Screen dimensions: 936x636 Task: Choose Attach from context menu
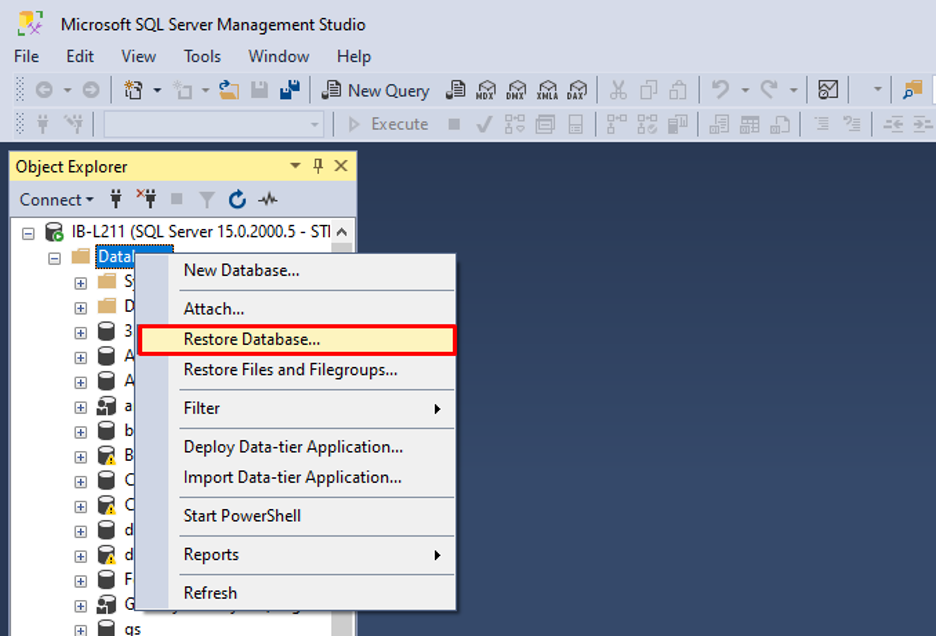coord(296,309)
